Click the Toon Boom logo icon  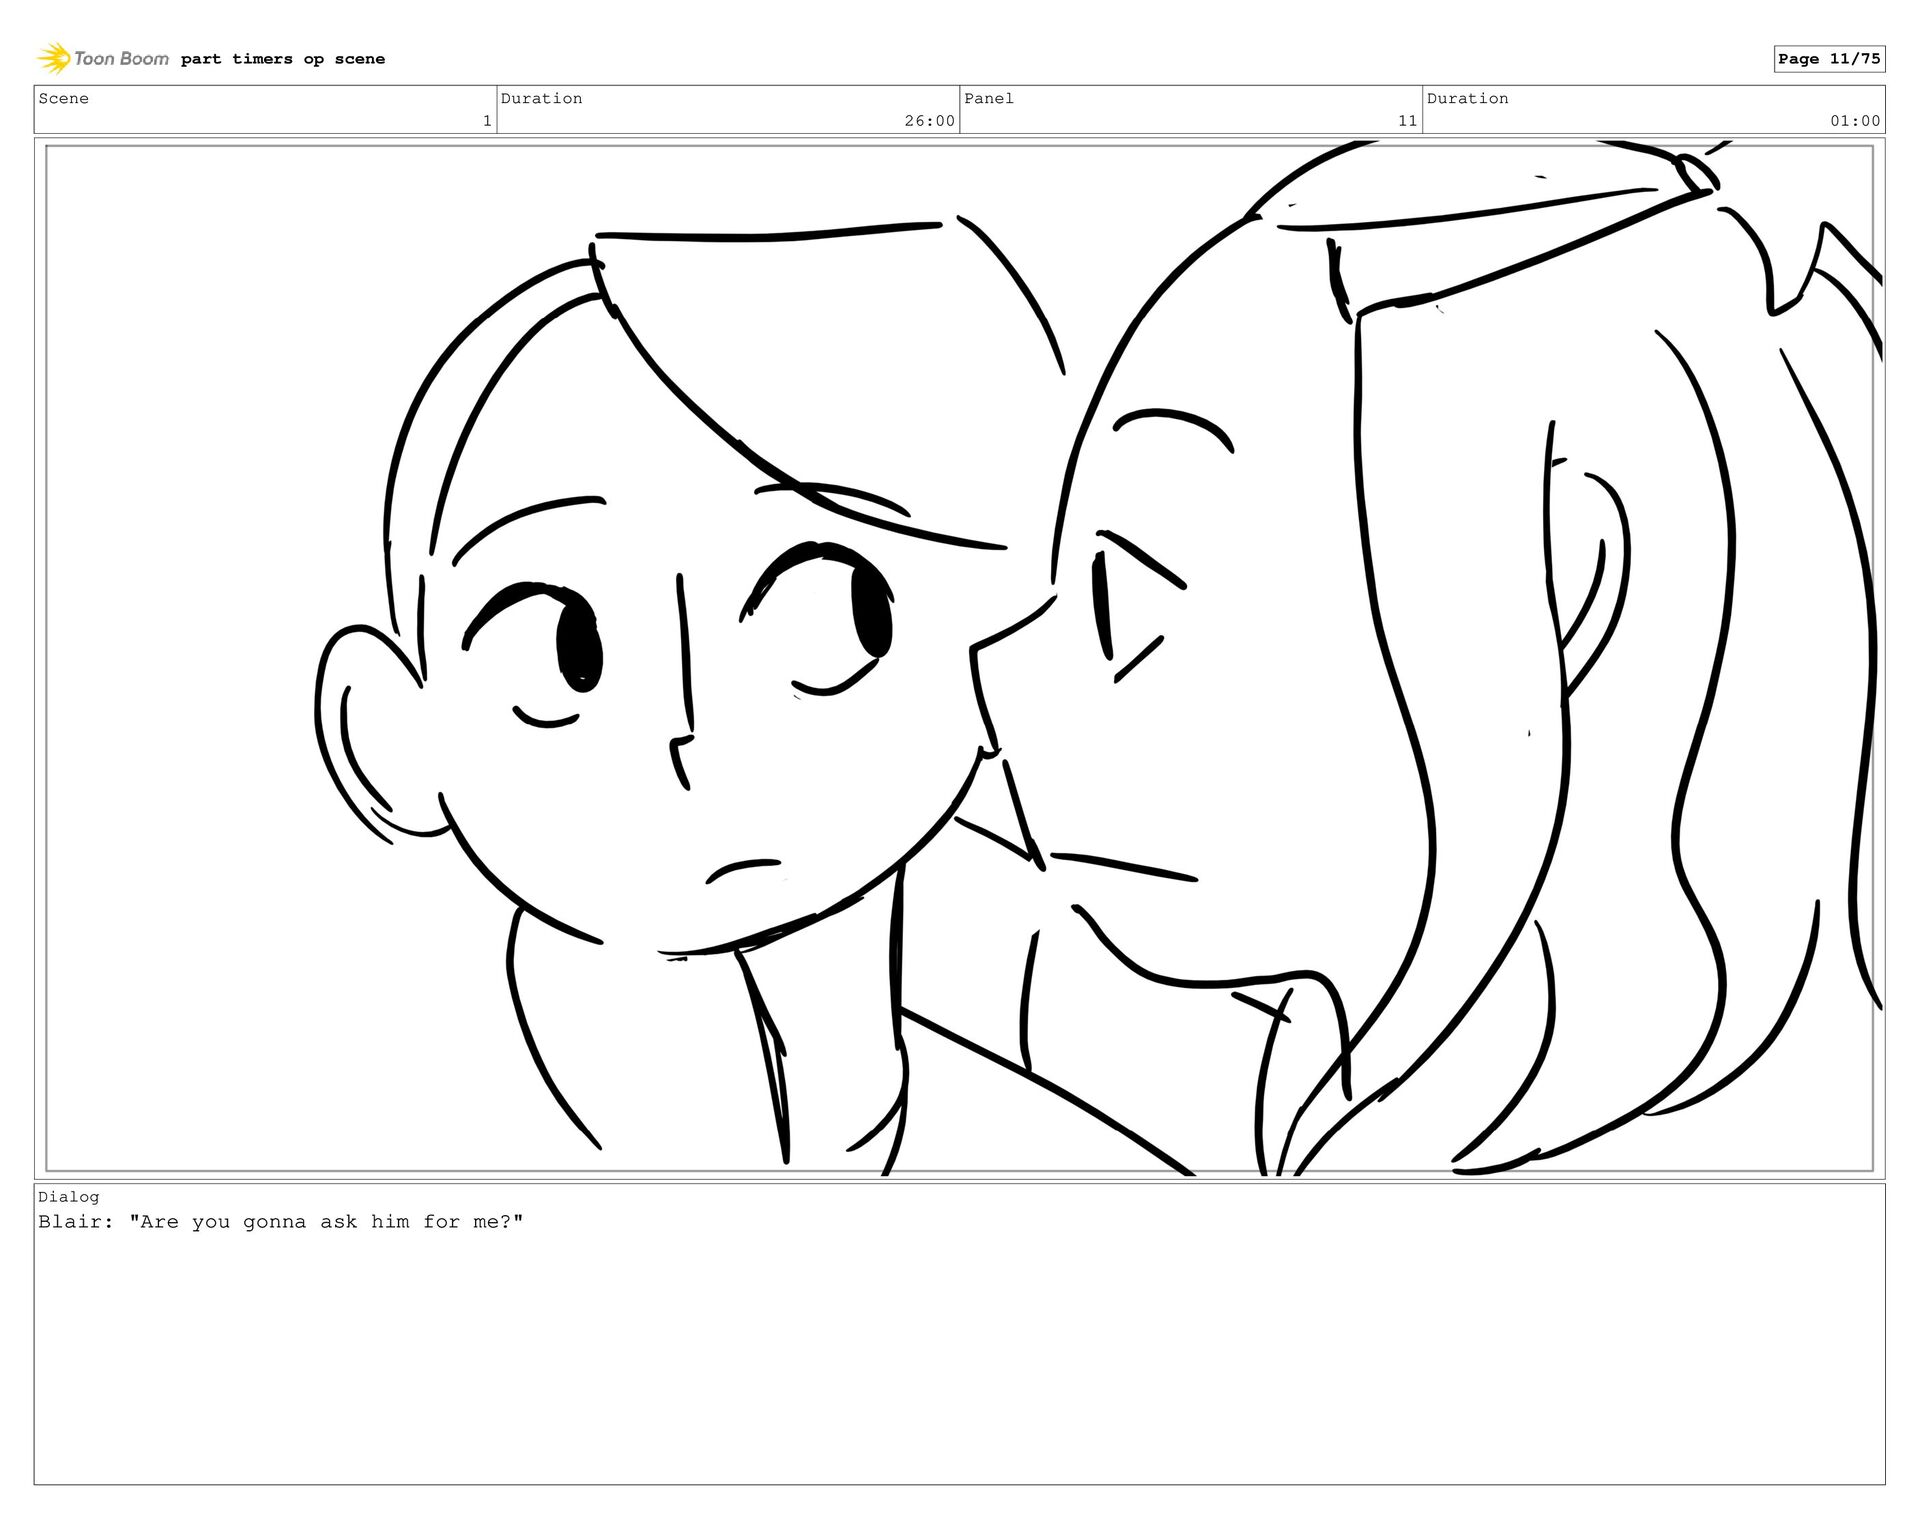[x=55, y=58]
